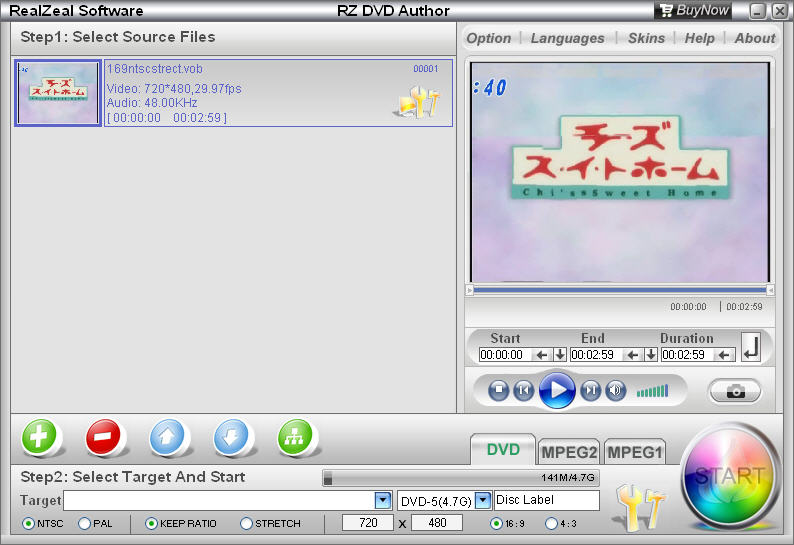This screenshot has width=794, height=545.
Task: Select file name 169ntscstrect.vob
Action: point(154,69)
